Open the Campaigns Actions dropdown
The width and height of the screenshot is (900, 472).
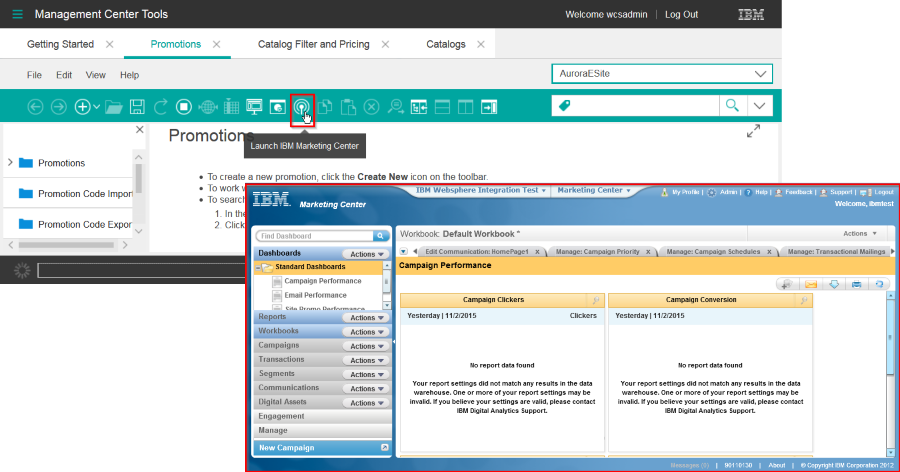tap(367, 346)
